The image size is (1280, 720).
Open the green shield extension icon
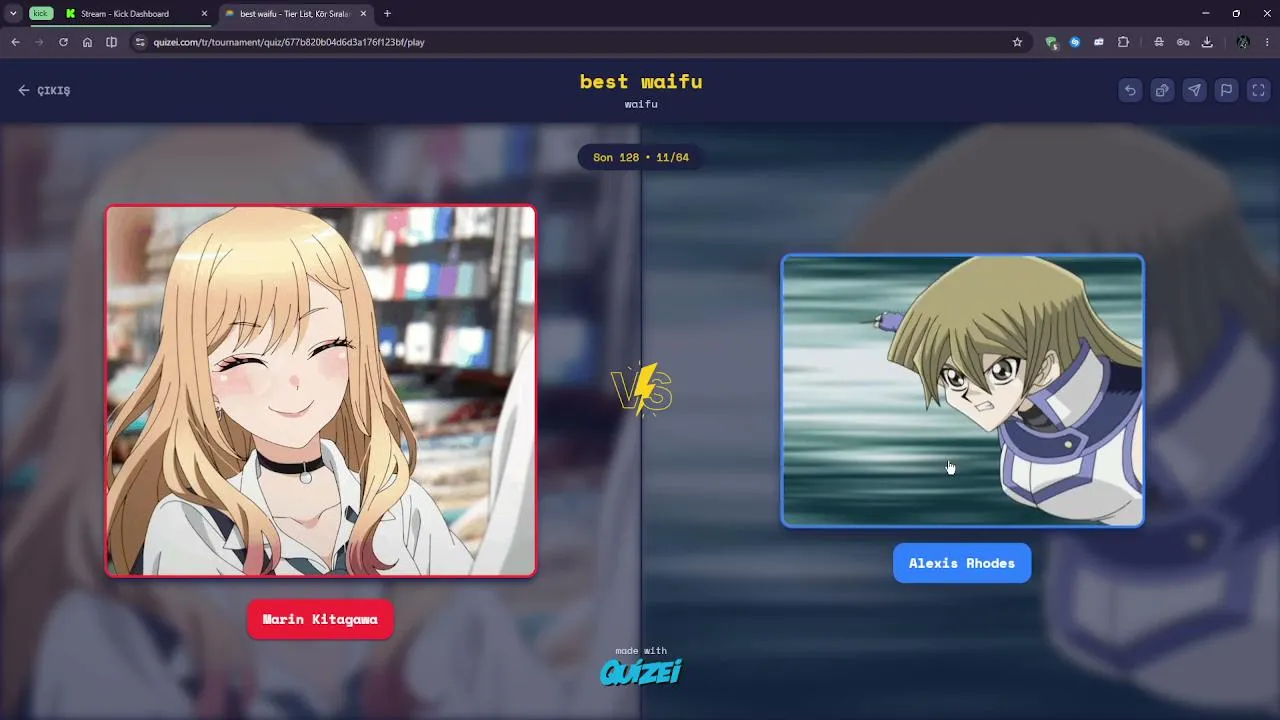point(1051,42)
